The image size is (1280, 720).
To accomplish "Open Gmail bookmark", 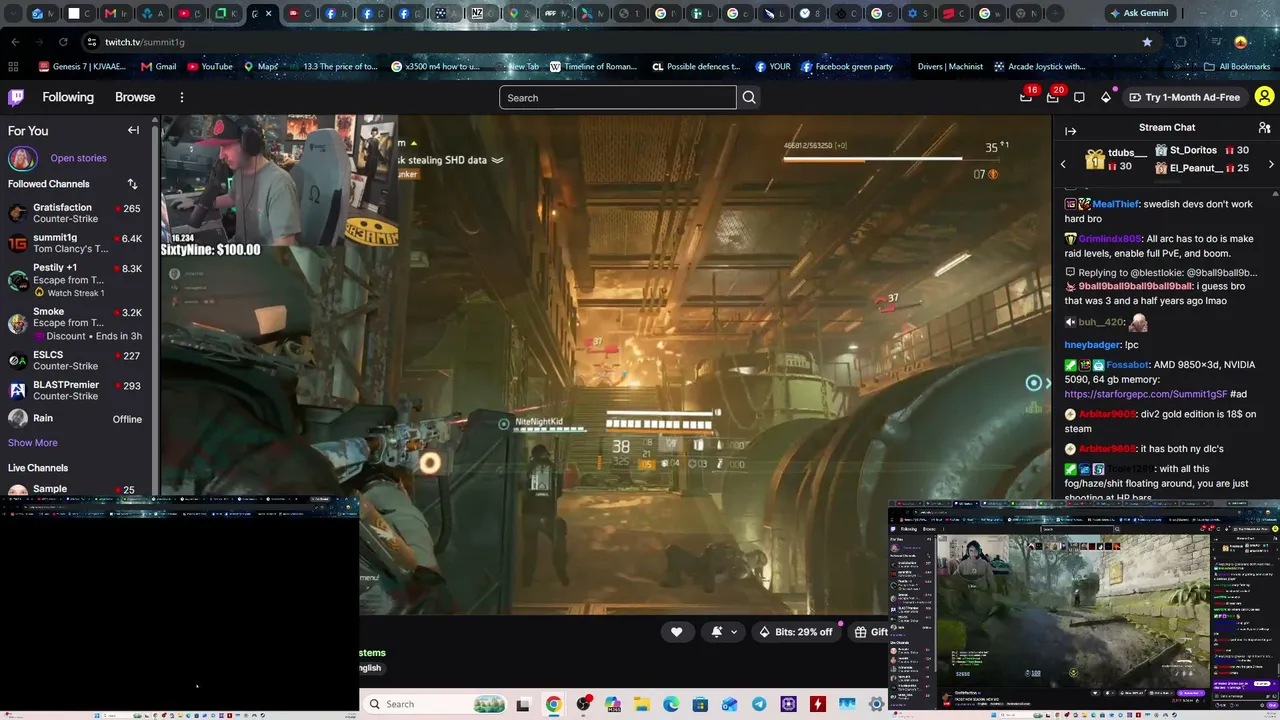I will pyautogui.click(x=159, y=67).
